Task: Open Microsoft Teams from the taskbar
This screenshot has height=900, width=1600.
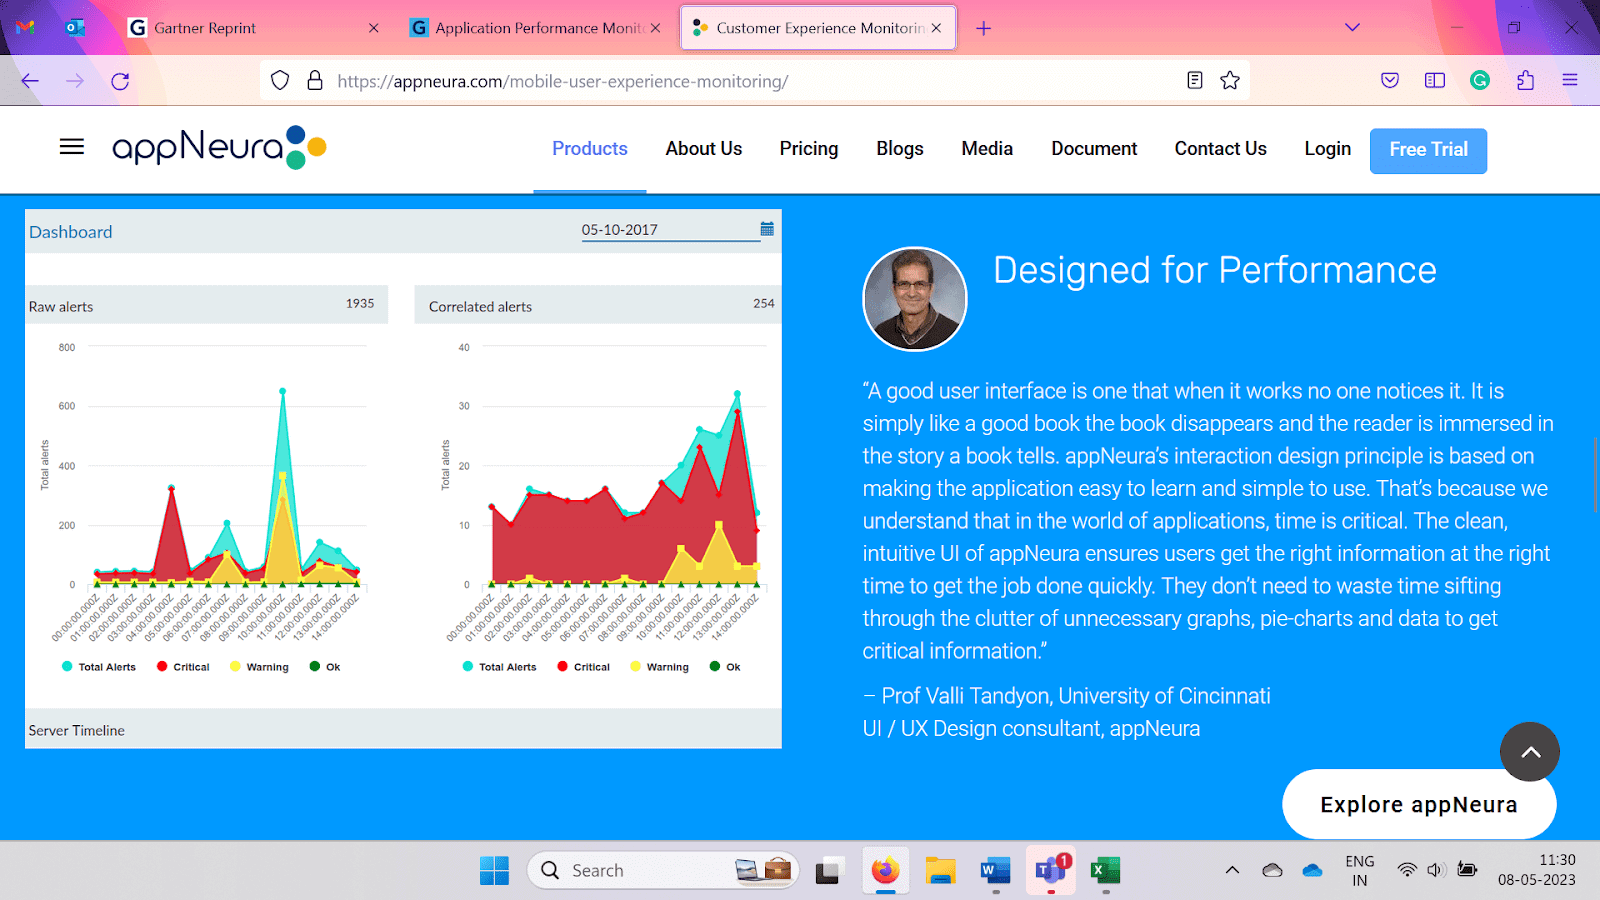Action: (1050, 870)
